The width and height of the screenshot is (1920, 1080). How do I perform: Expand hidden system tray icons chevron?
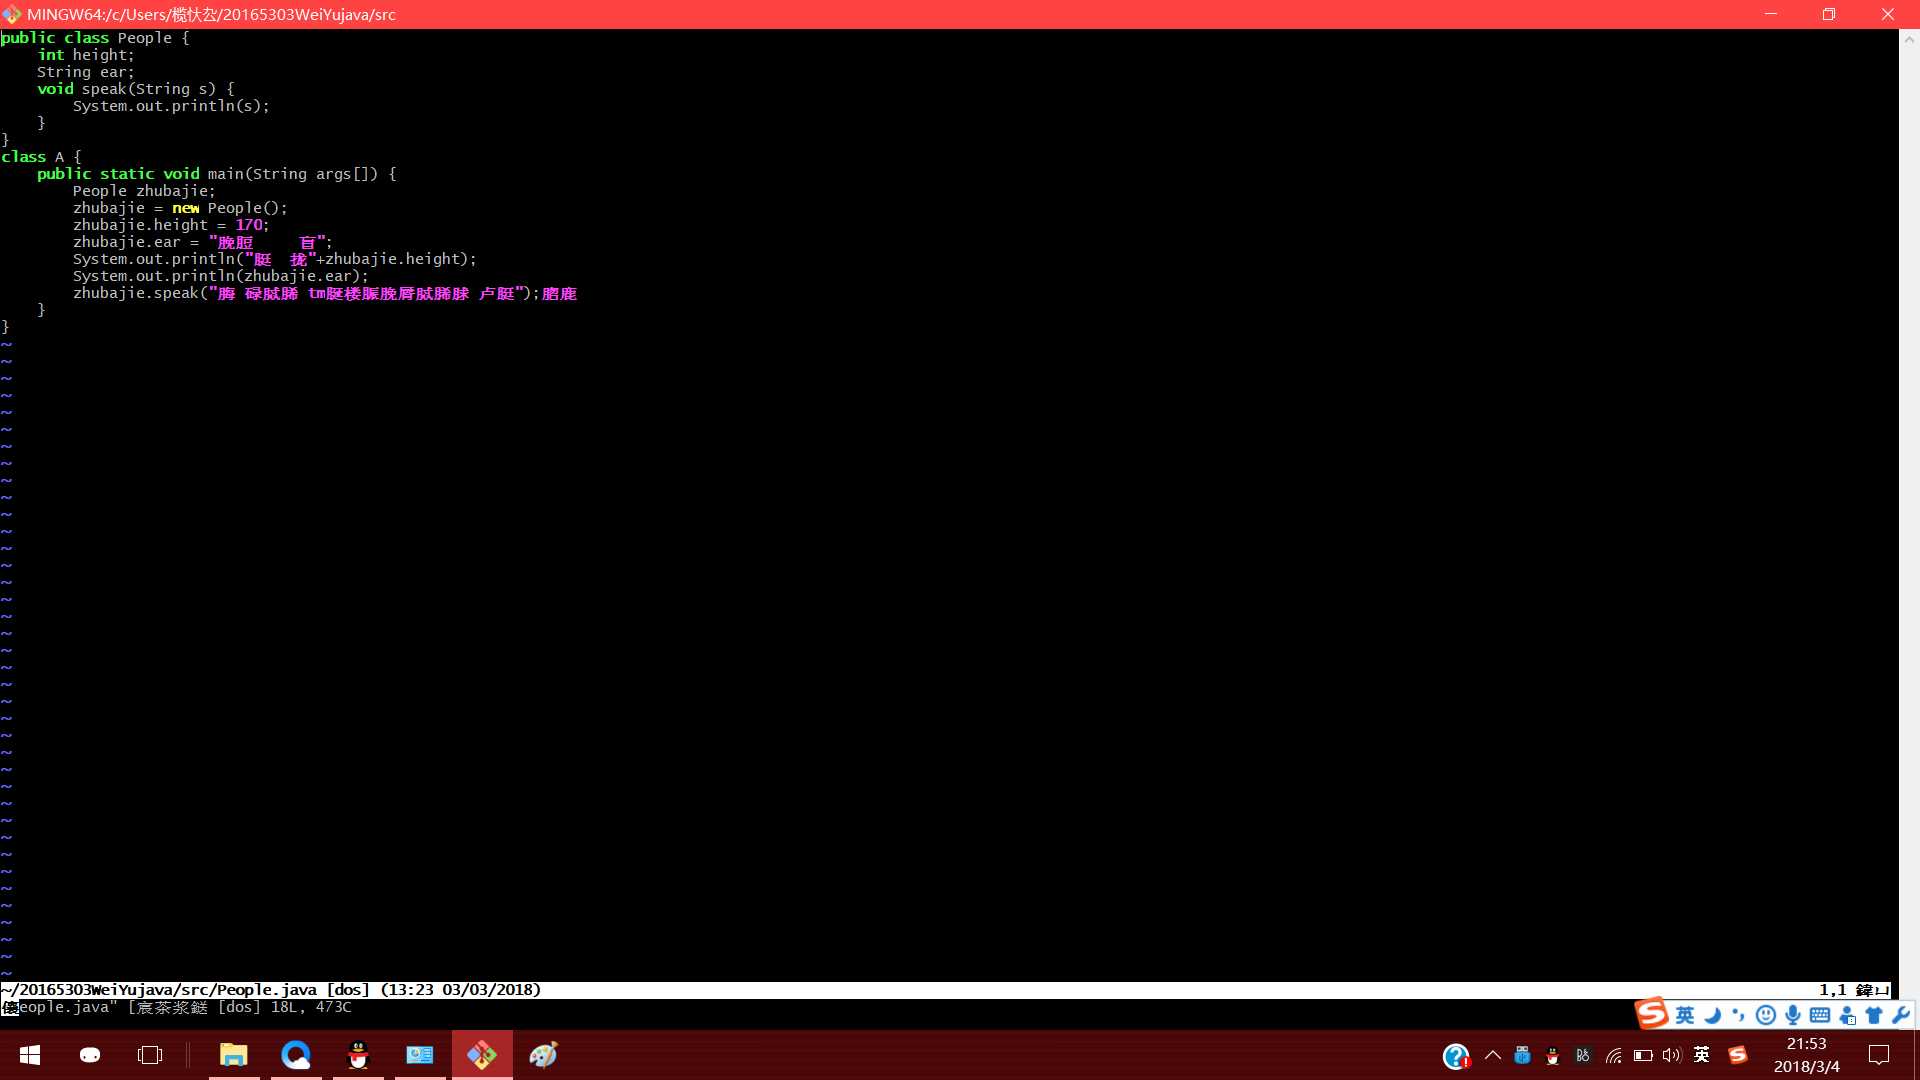click(1493, 1055)
